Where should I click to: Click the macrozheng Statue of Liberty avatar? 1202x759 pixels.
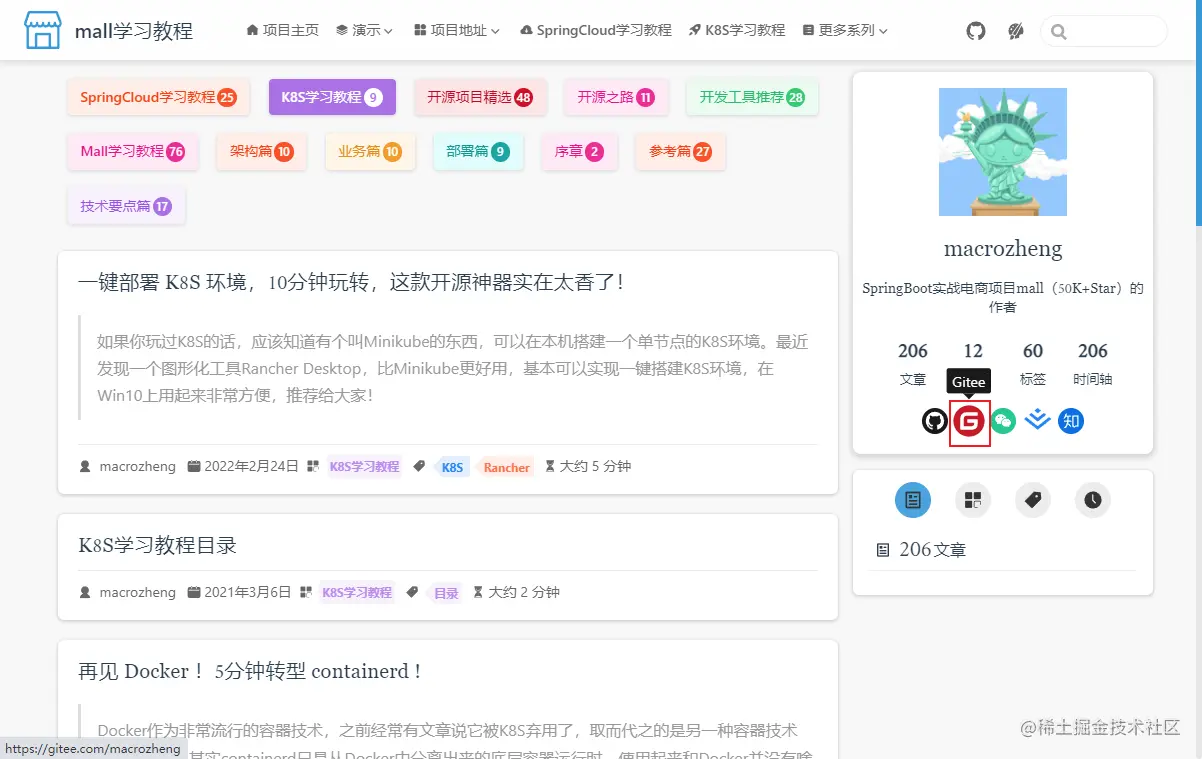click(x=1003, y=152)
